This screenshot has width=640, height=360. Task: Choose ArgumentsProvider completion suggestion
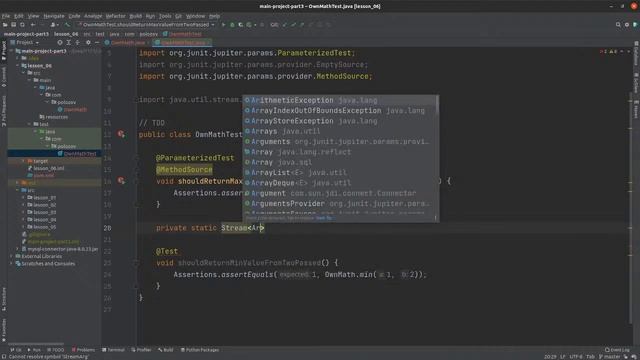340,204
